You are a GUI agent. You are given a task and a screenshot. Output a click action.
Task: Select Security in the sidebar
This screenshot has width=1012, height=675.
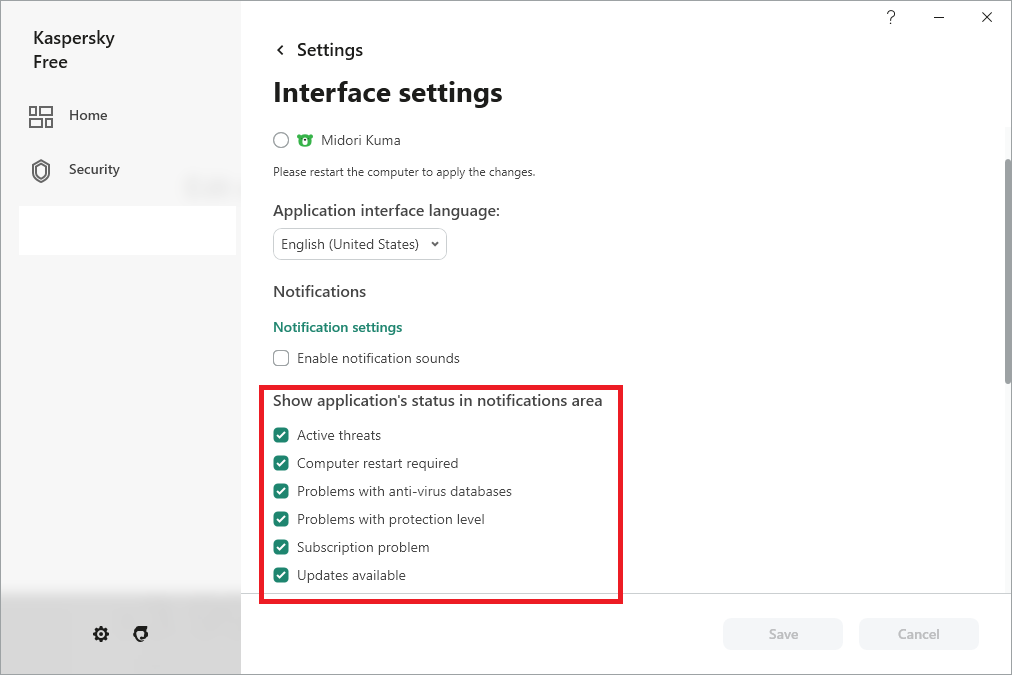pyautogui.click(x=94, y=170)
